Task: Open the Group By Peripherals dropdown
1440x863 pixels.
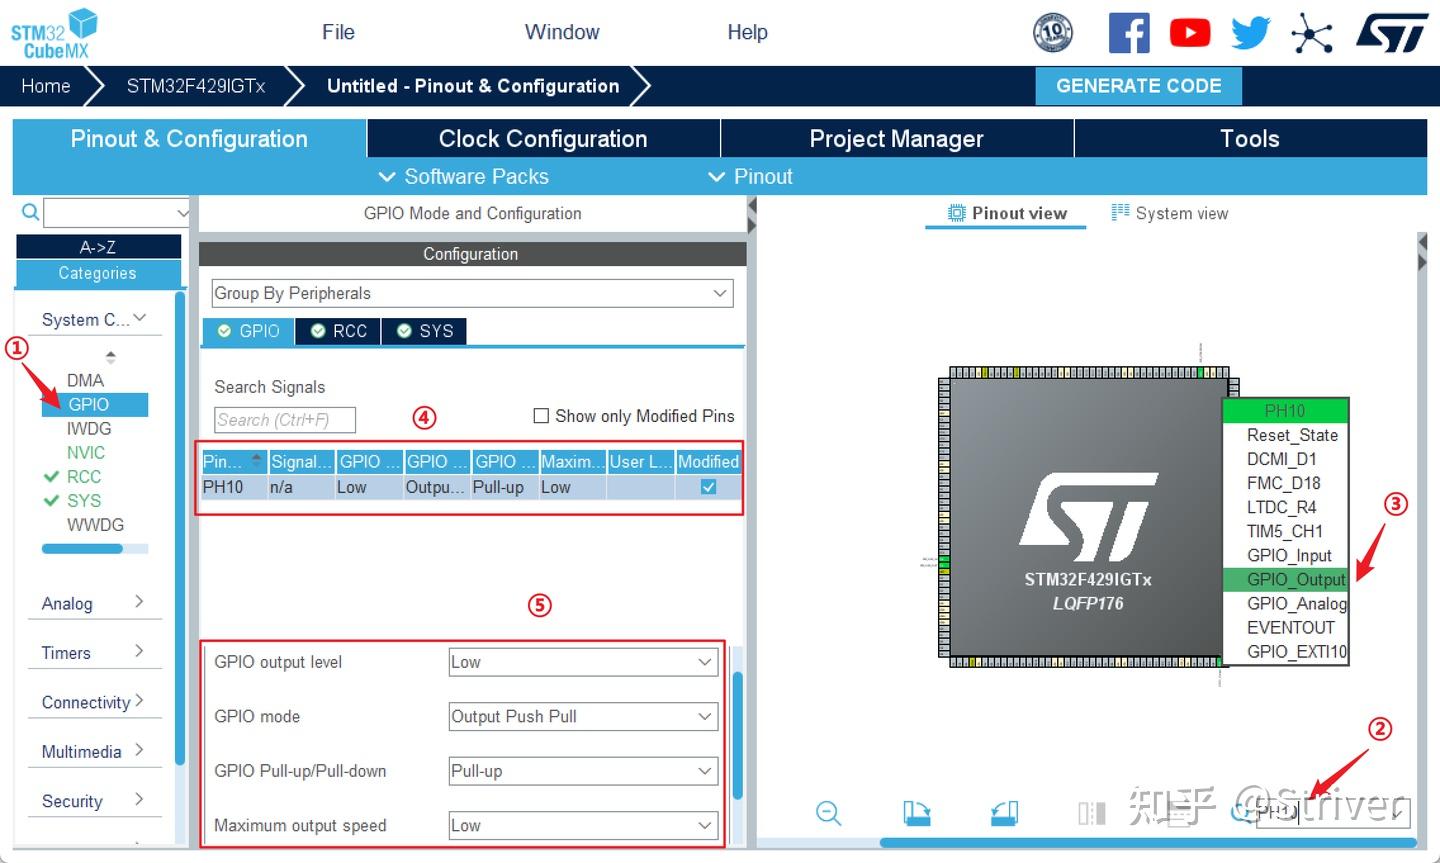Action: point(472,293)
